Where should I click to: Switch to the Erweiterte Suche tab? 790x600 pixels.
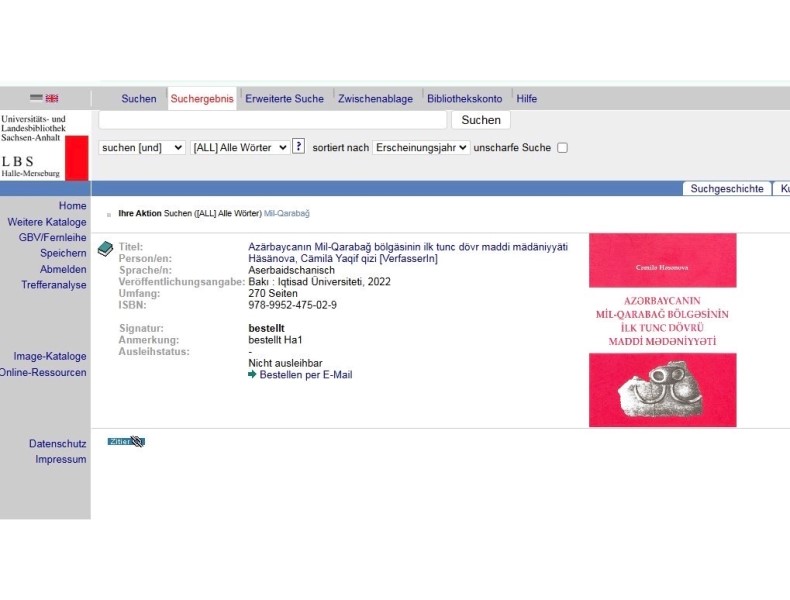[x=284, y=99]
